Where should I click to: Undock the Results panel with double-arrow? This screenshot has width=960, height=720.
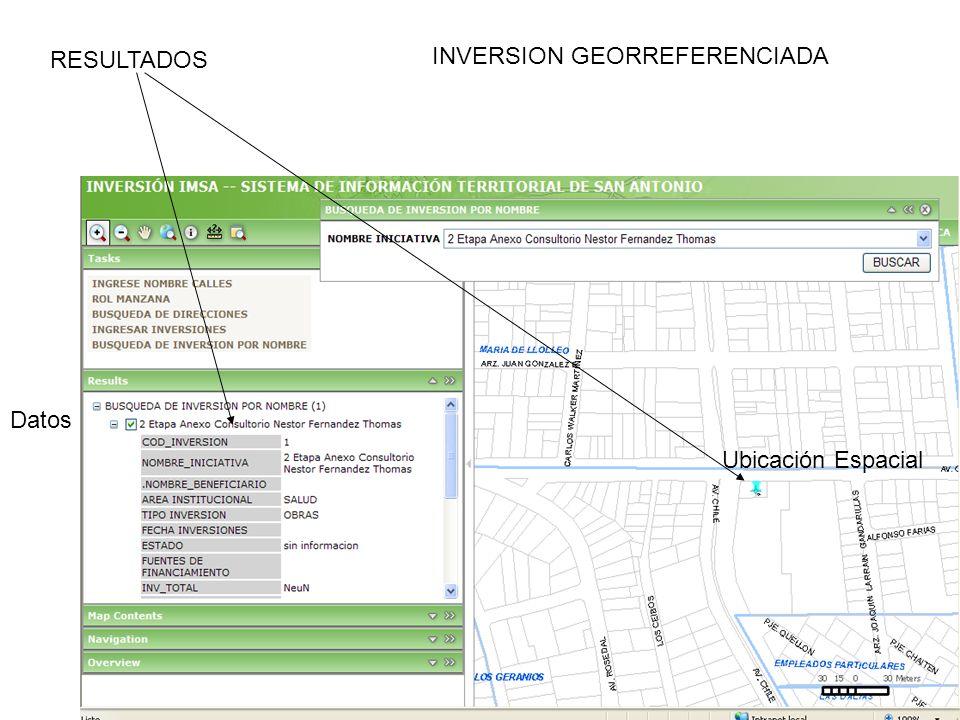coord(450,381)
